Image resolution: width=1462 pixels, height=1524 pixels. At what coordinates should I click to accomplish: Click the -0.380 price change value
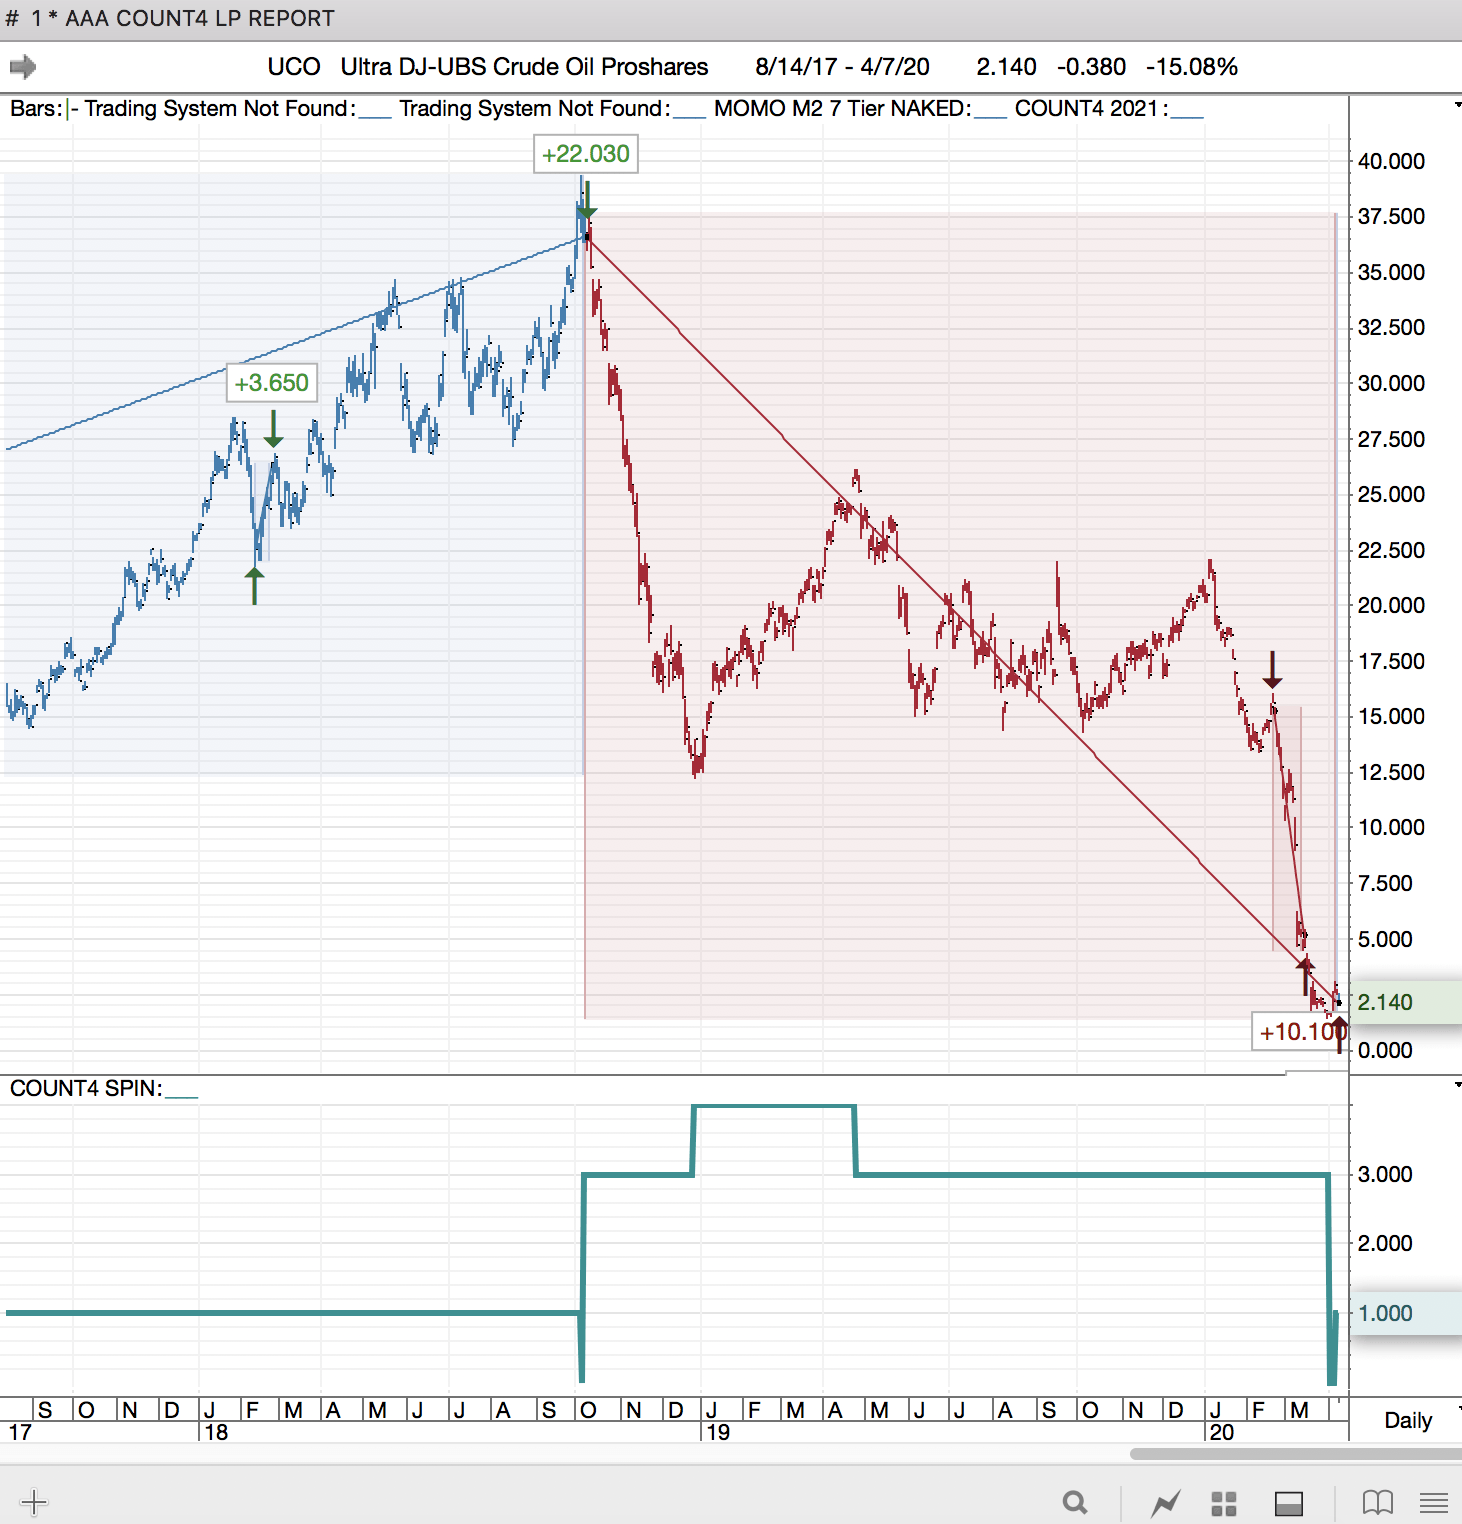1091,67
